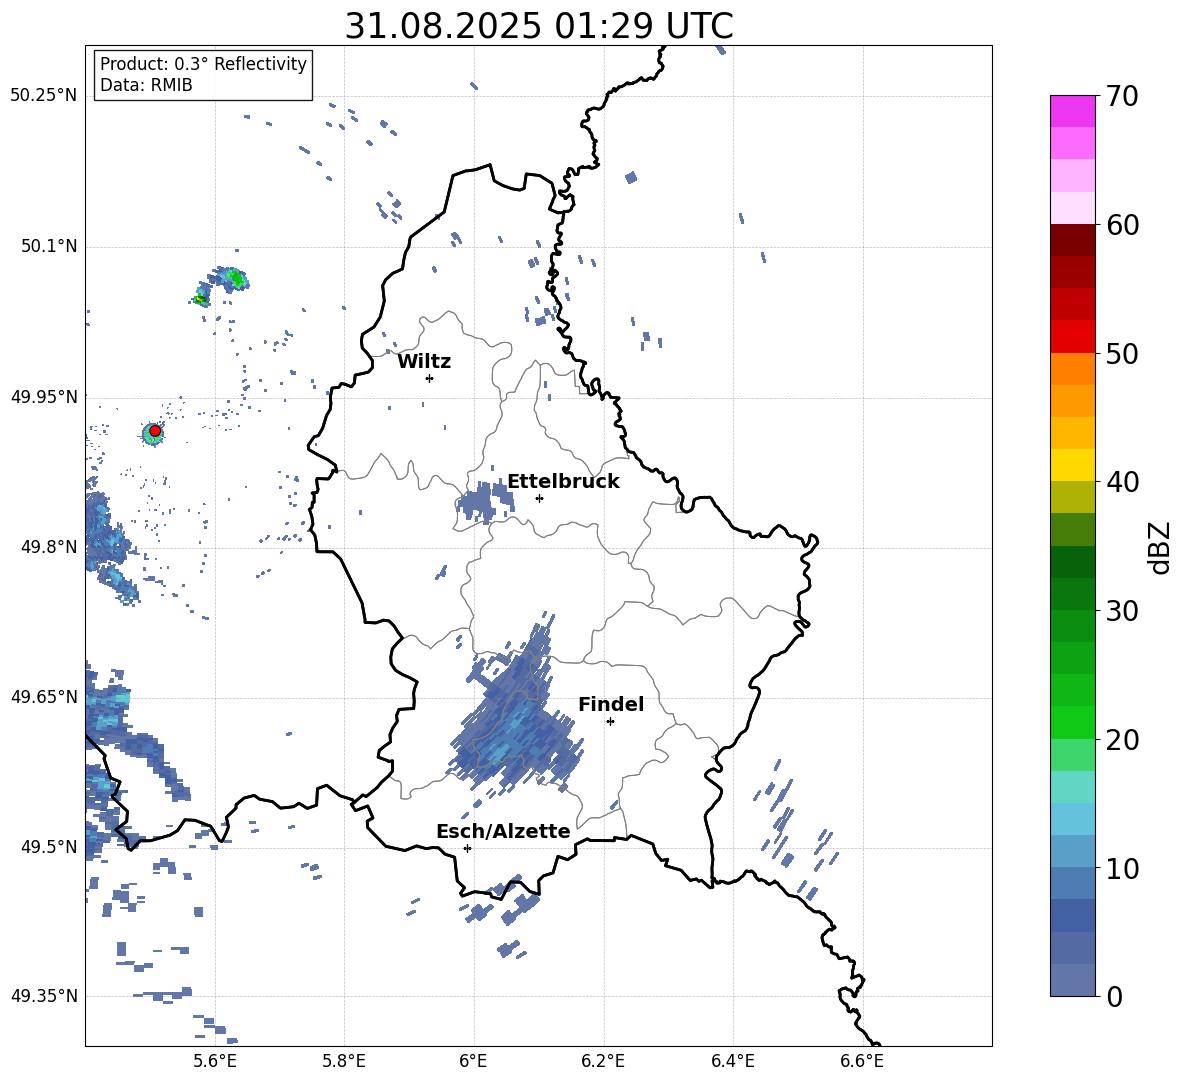Viewport: 1184px width, 1081px height.
Task: Click the 'Data: RMIB' text
Action: tap(146, 85)
